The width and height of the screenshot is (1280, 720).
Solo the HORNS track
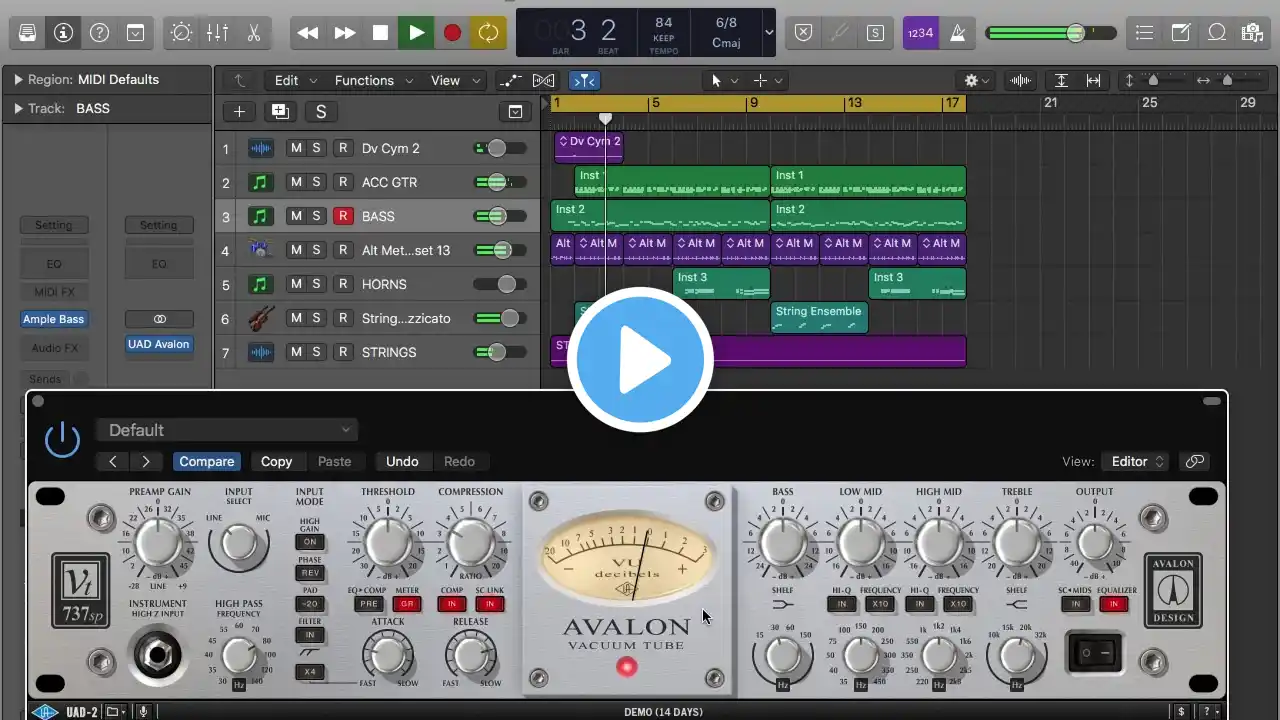tap(316, 284)
